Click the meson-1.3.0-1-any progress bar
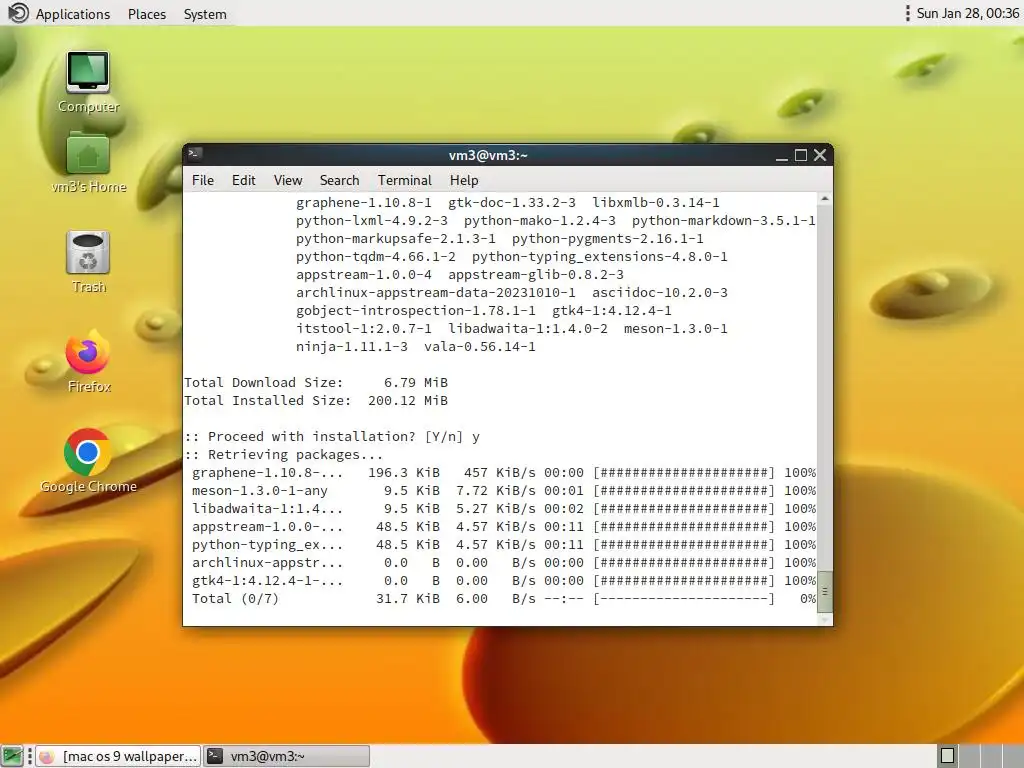 pyautogui.click(x=684, y=490)
